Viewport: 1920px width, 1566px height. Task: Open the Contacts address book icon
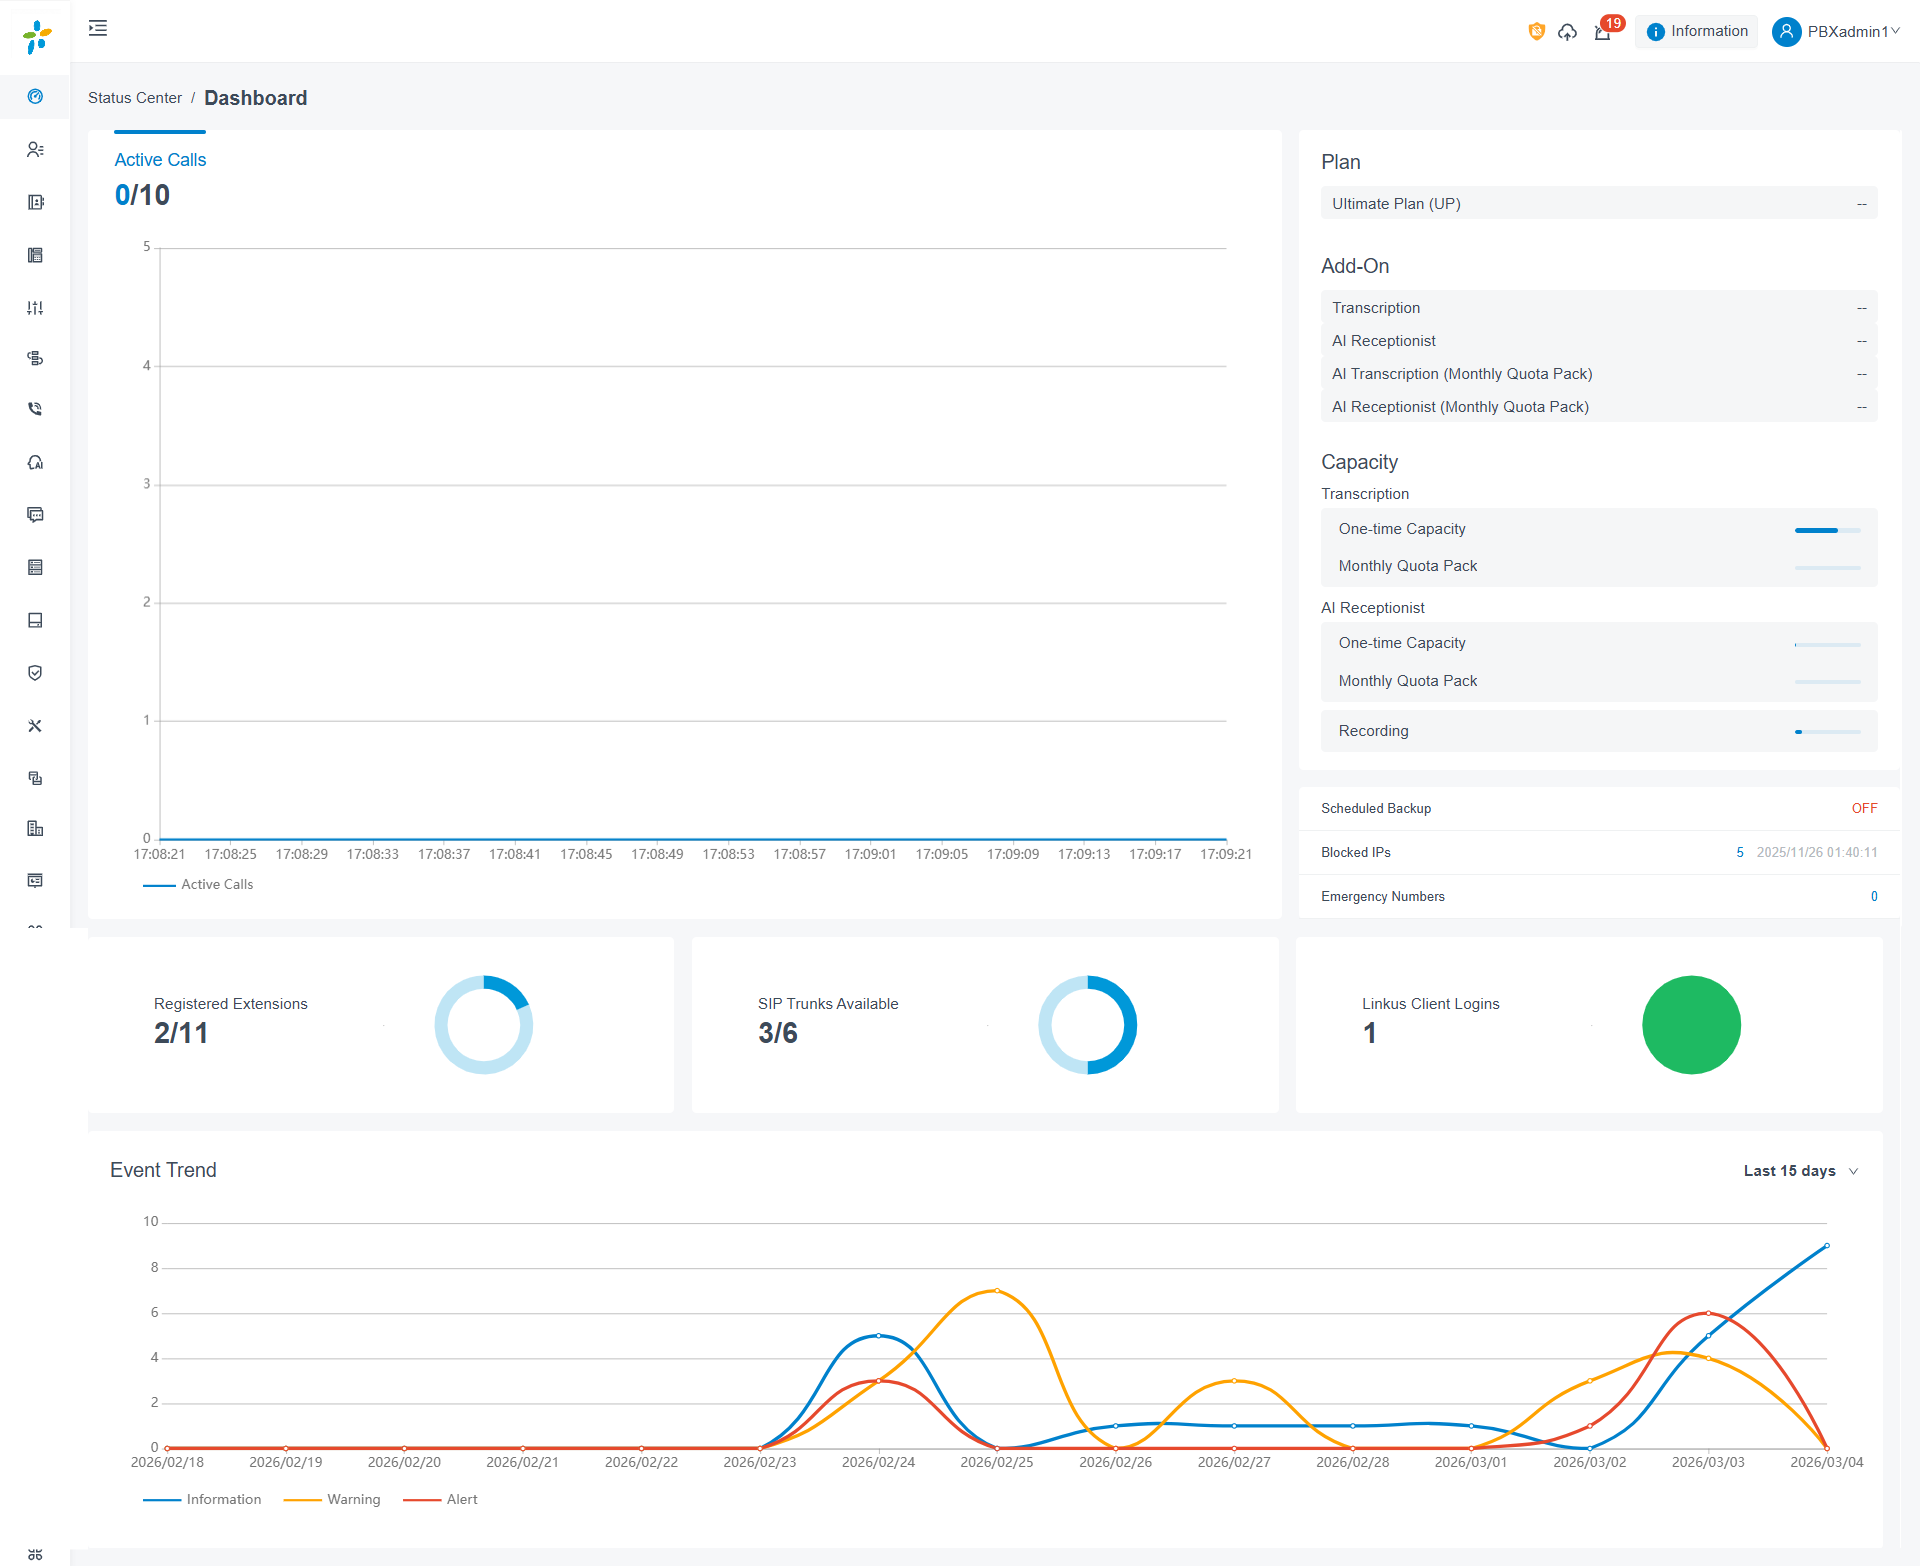(35, 202)
